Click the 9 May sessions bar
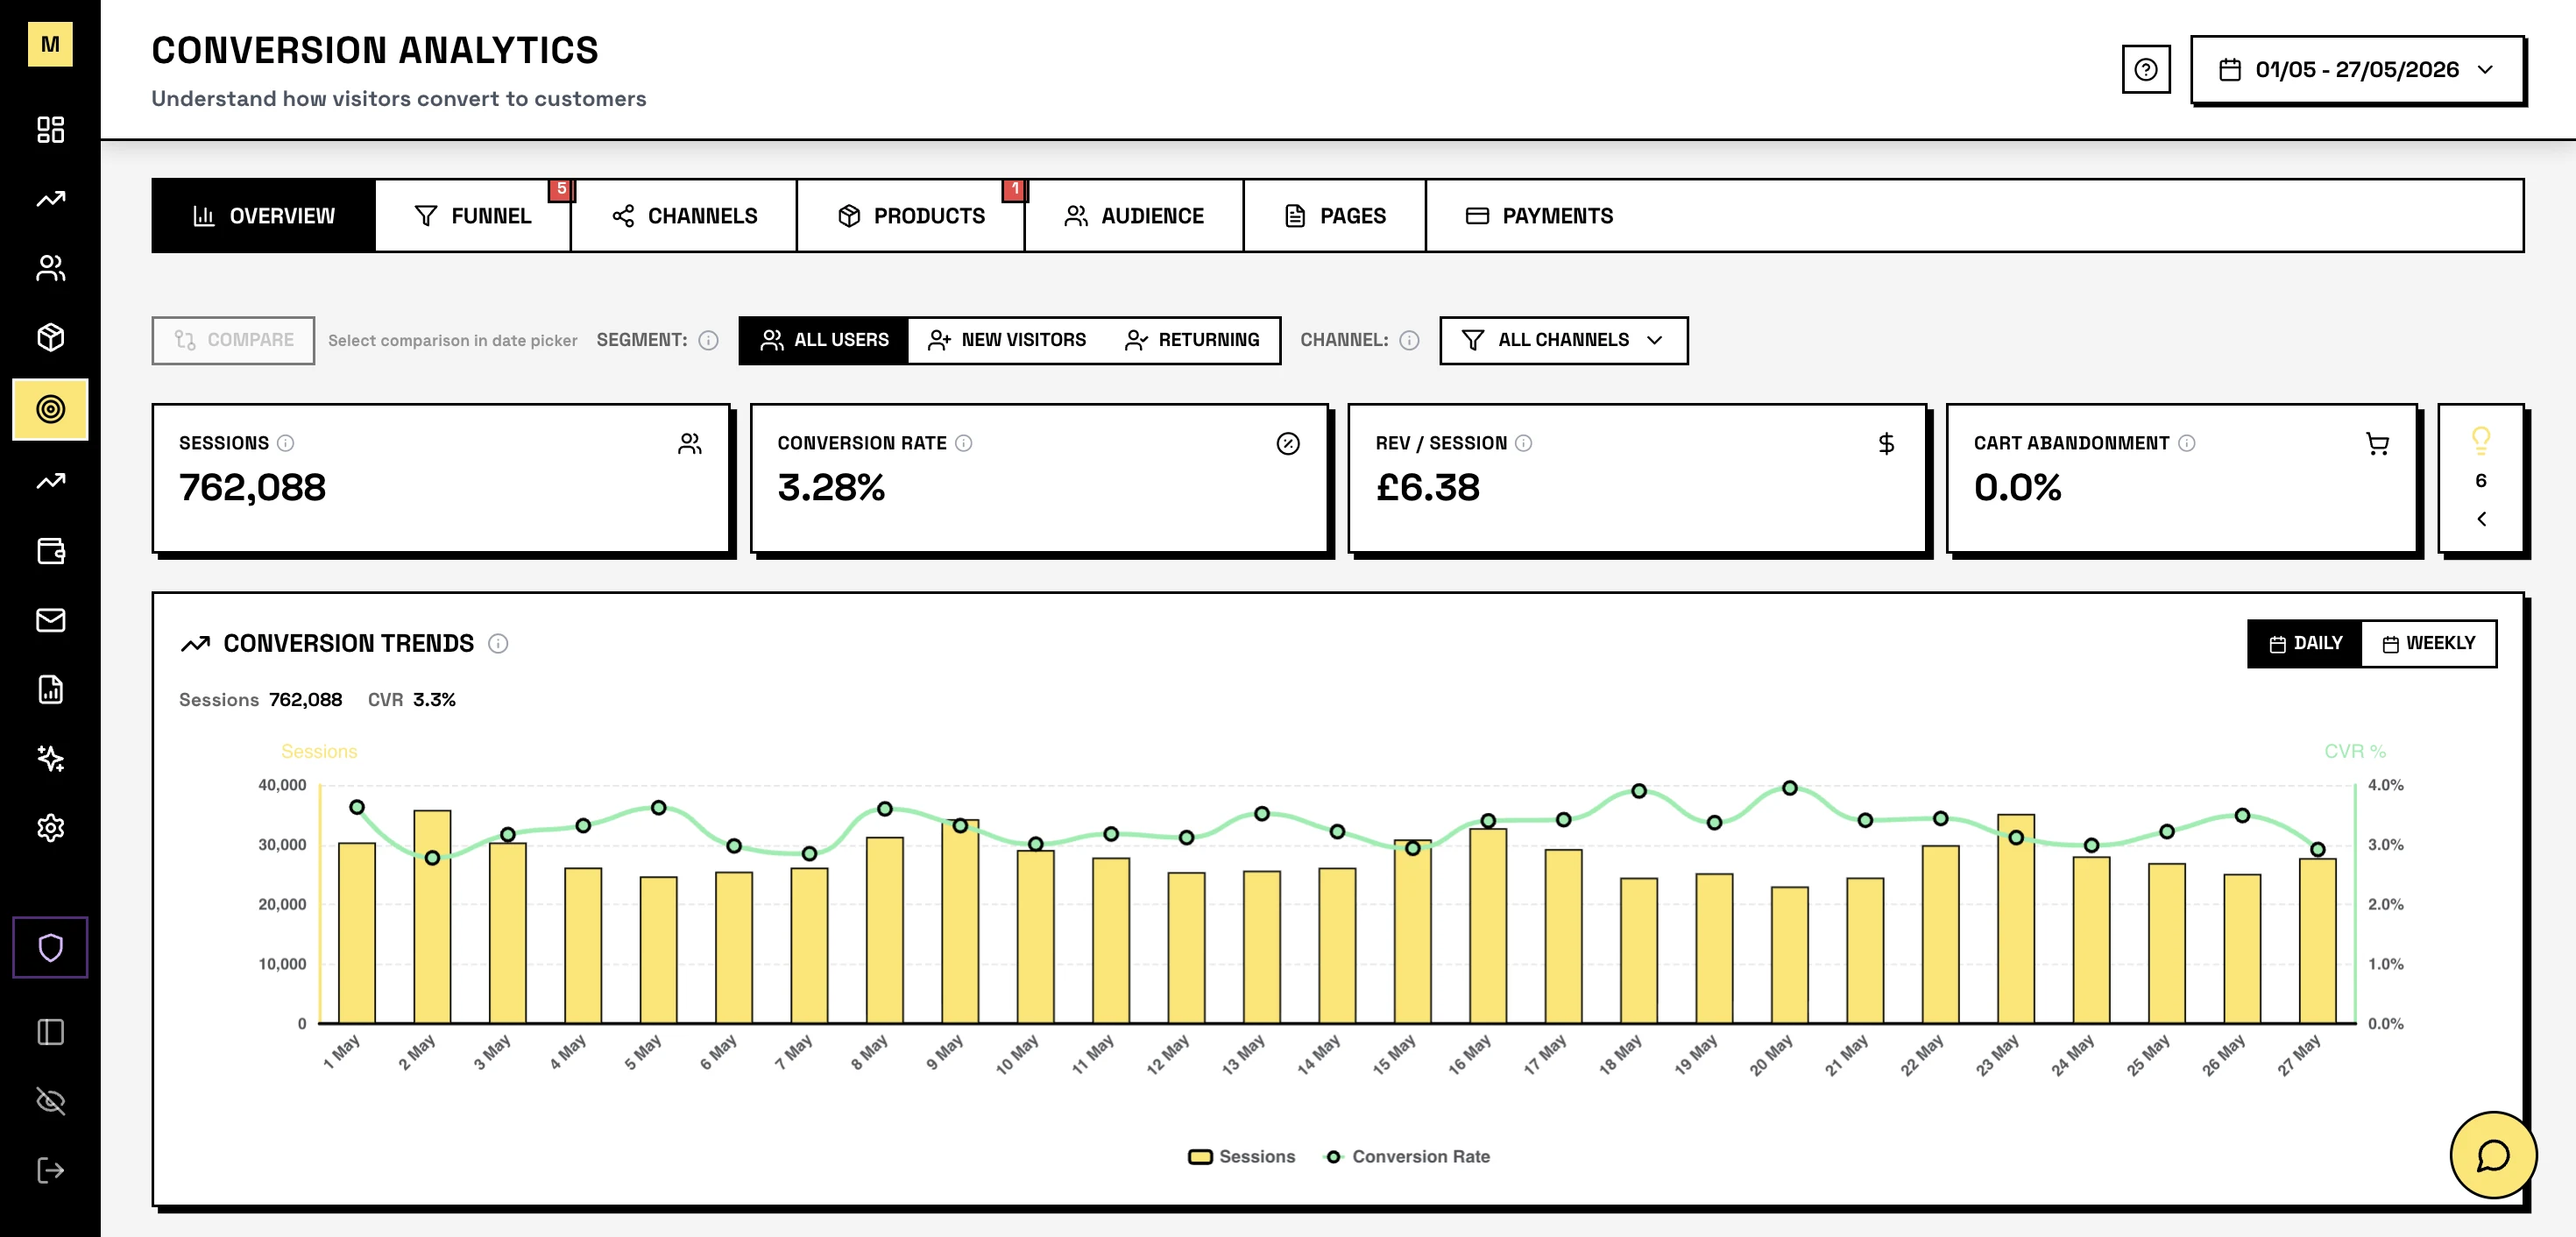The image size is (2576, 1237). 960,921
